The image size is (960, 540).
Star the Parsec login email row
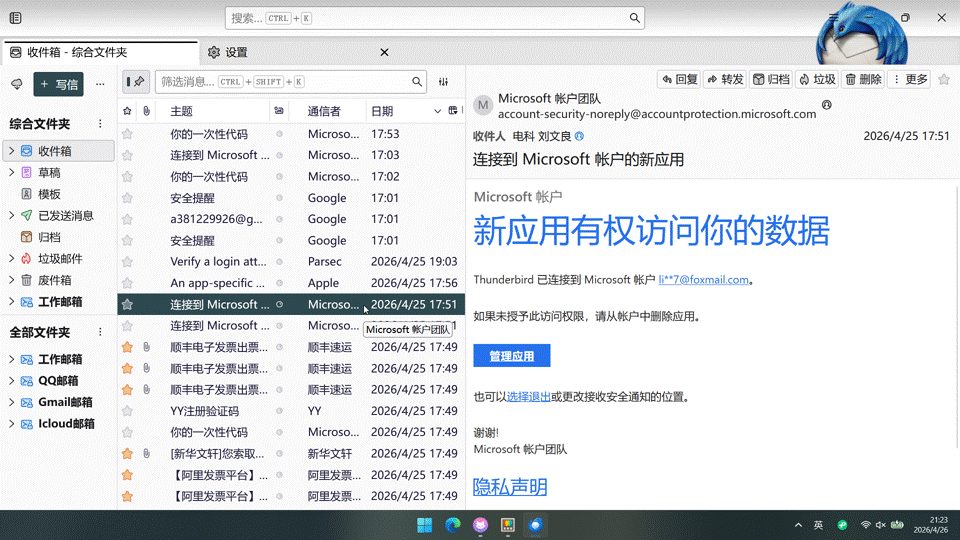(127, 262)
